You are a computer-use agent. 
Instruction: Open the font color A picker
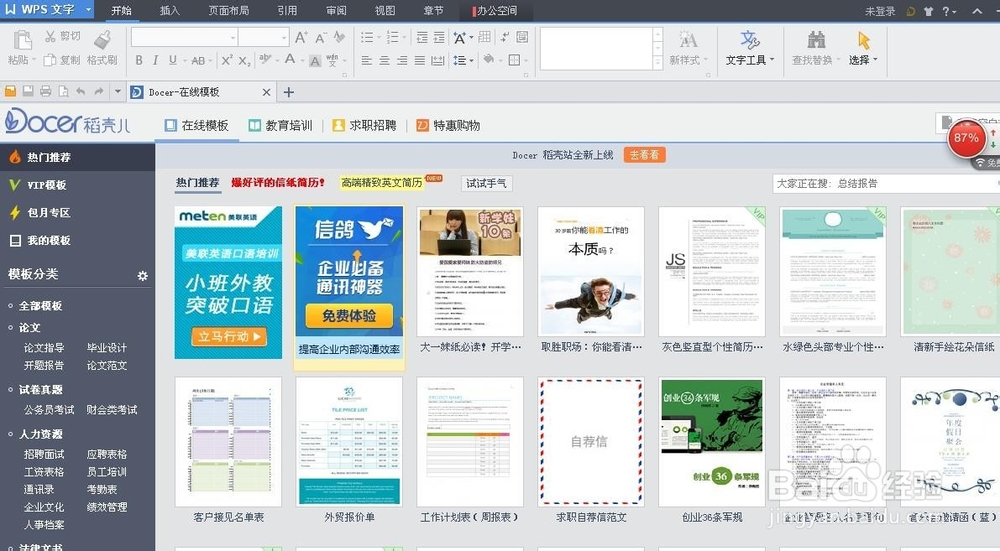point(290,60)
